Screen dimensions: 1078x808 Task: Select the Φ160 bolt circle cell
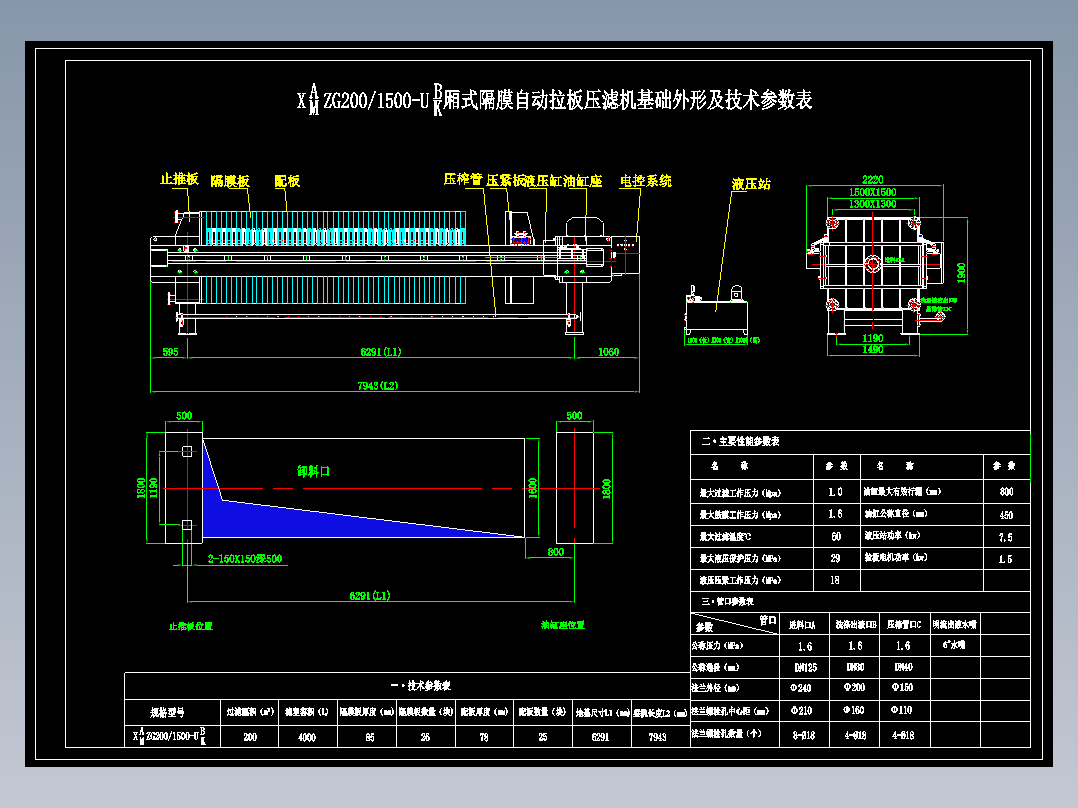coord(855,710)
